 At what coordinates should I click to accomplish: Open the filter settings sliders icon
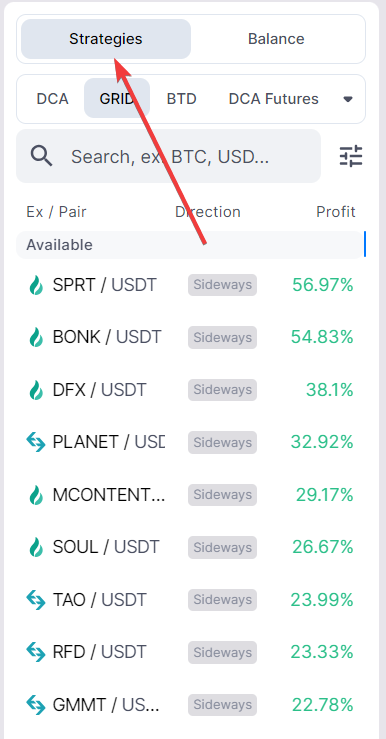click(x=351, y=156)
